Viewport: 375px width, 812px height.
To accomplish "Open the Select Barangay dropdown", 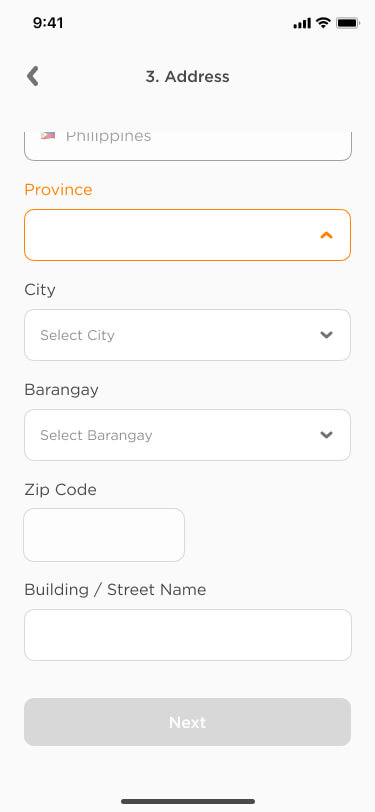I will (188, 435).
